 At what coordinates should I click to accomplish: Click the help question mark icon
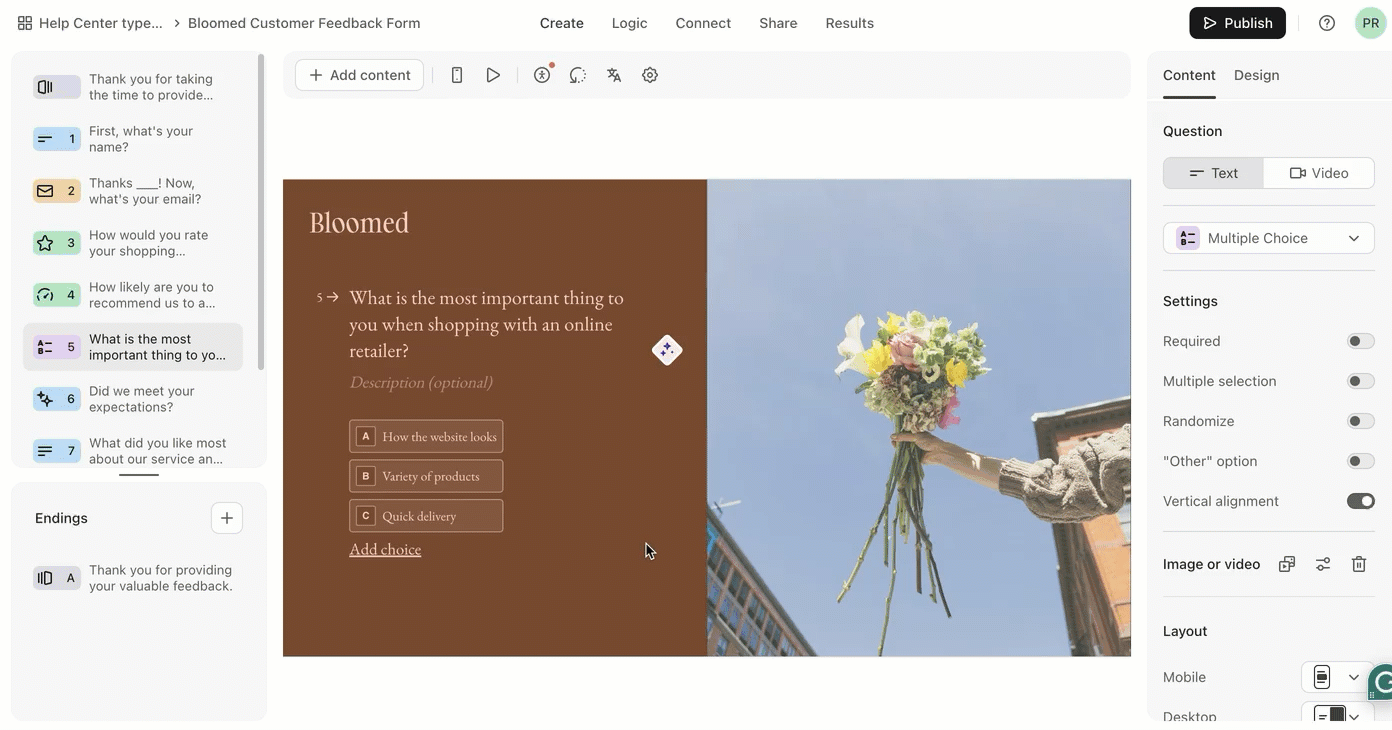(x=1327, y=23)
